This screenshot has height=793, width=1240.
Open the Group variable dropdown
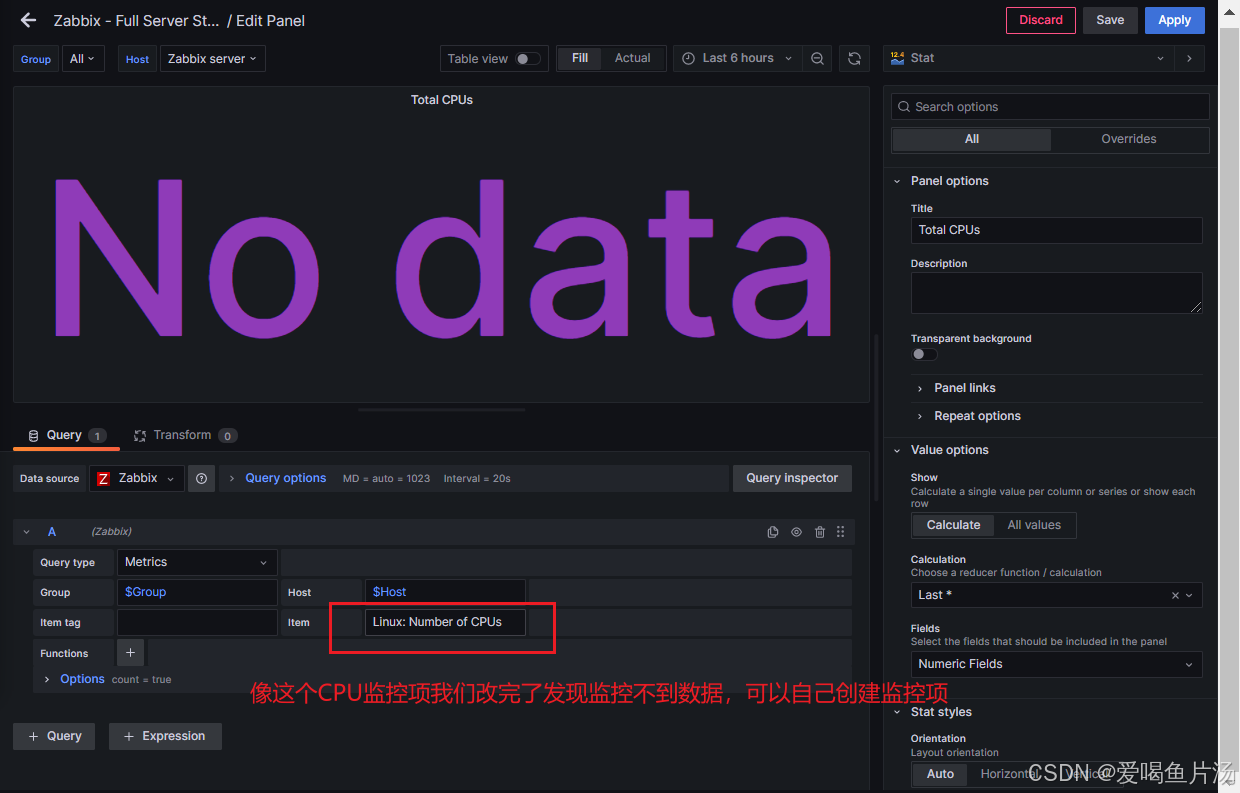(81, 59)
